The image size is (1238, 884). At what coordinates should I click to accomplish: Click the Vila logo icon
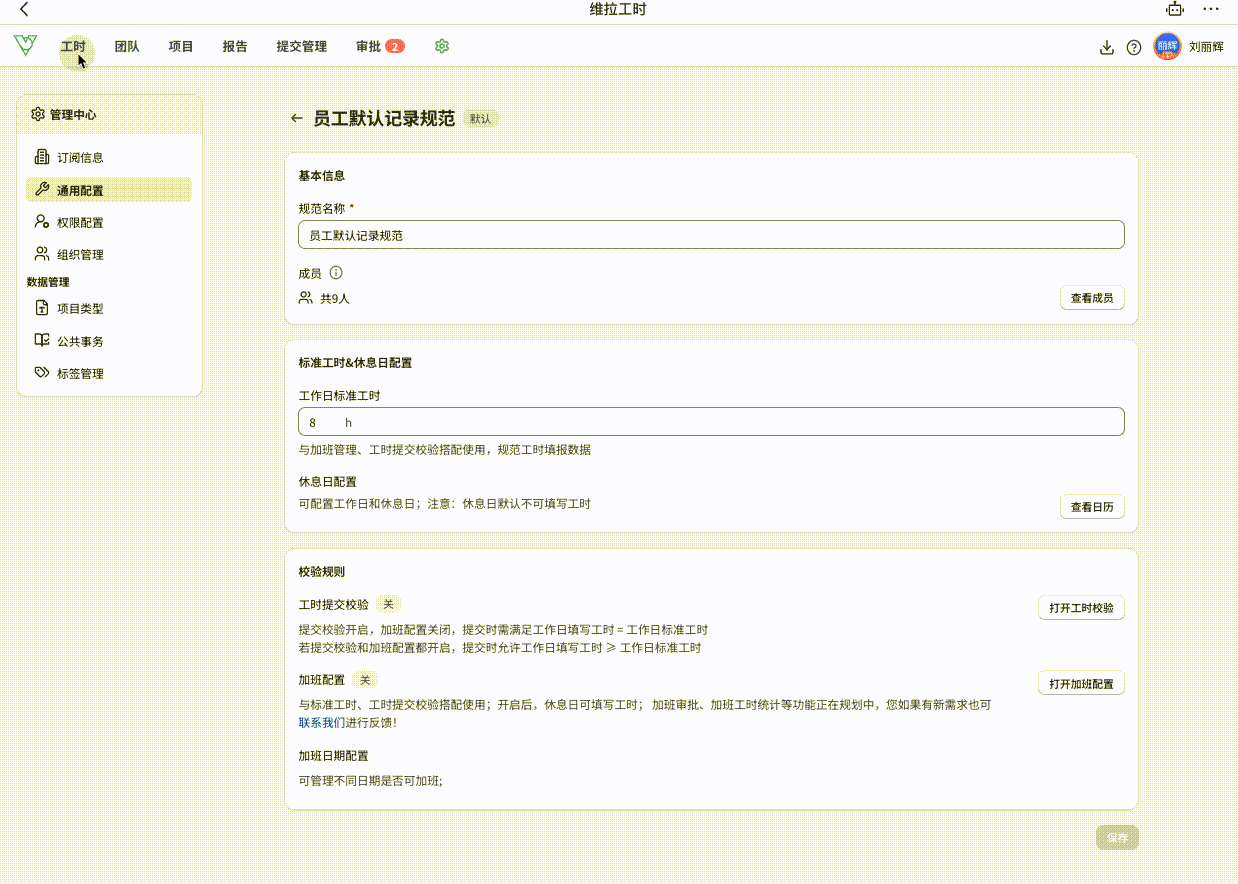(x=25, y=45)
